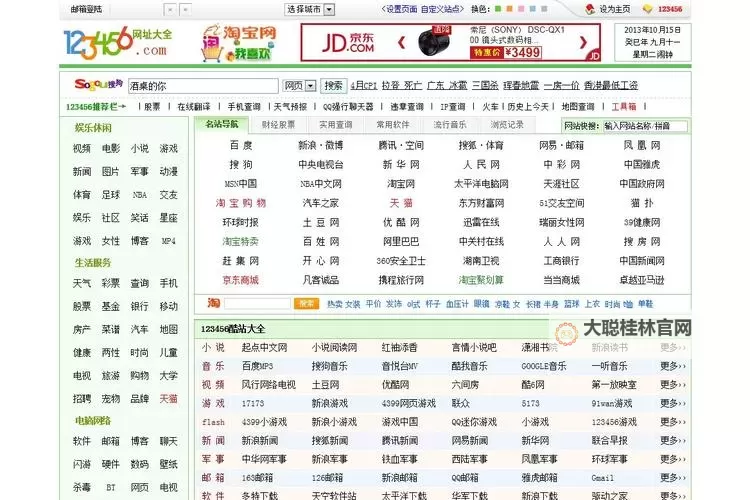The height and width of the screenshot is (500, 750).
Task: Focus the 网站快搜 quick search field
Action: coord(645,126)
